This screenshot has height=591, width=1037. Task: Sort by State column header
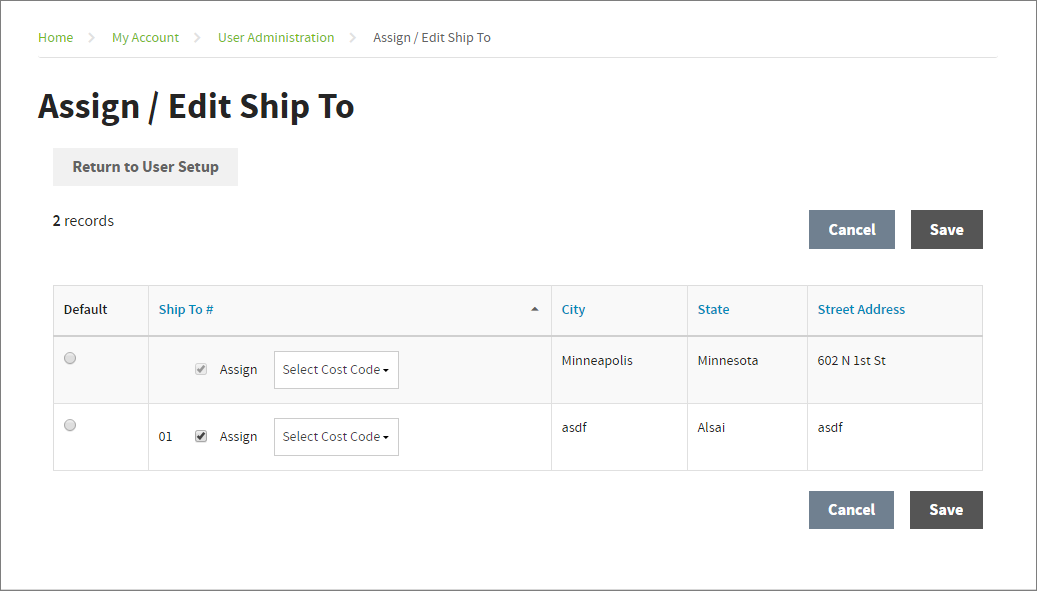[713, 310]
